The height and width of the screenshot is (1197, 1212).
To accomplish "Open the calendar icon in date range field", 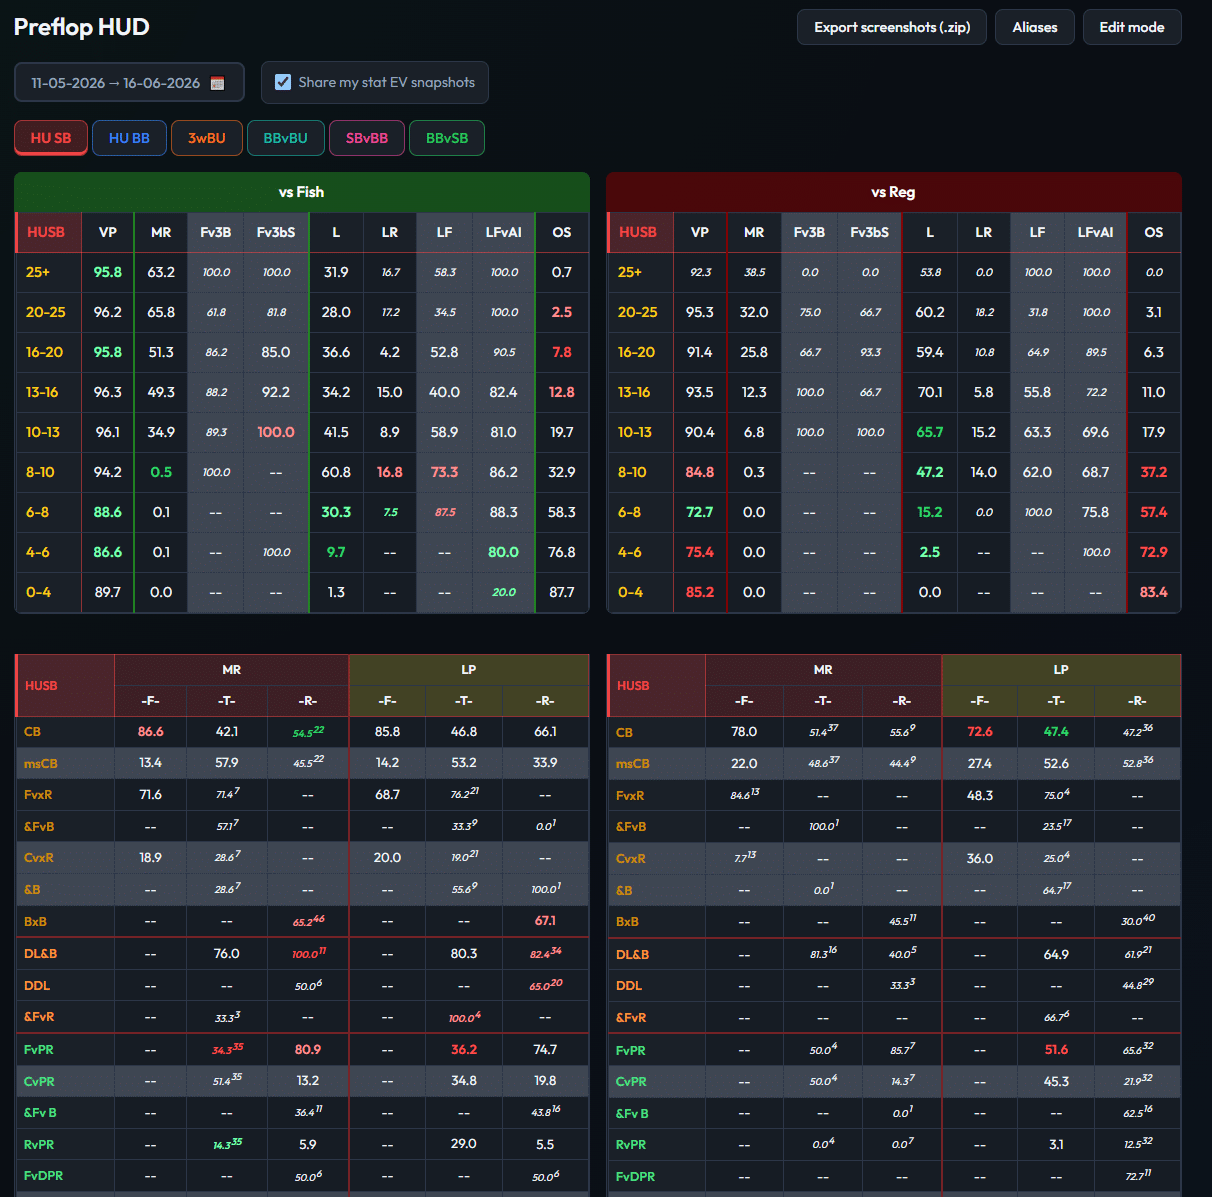I will click(217, 83).
